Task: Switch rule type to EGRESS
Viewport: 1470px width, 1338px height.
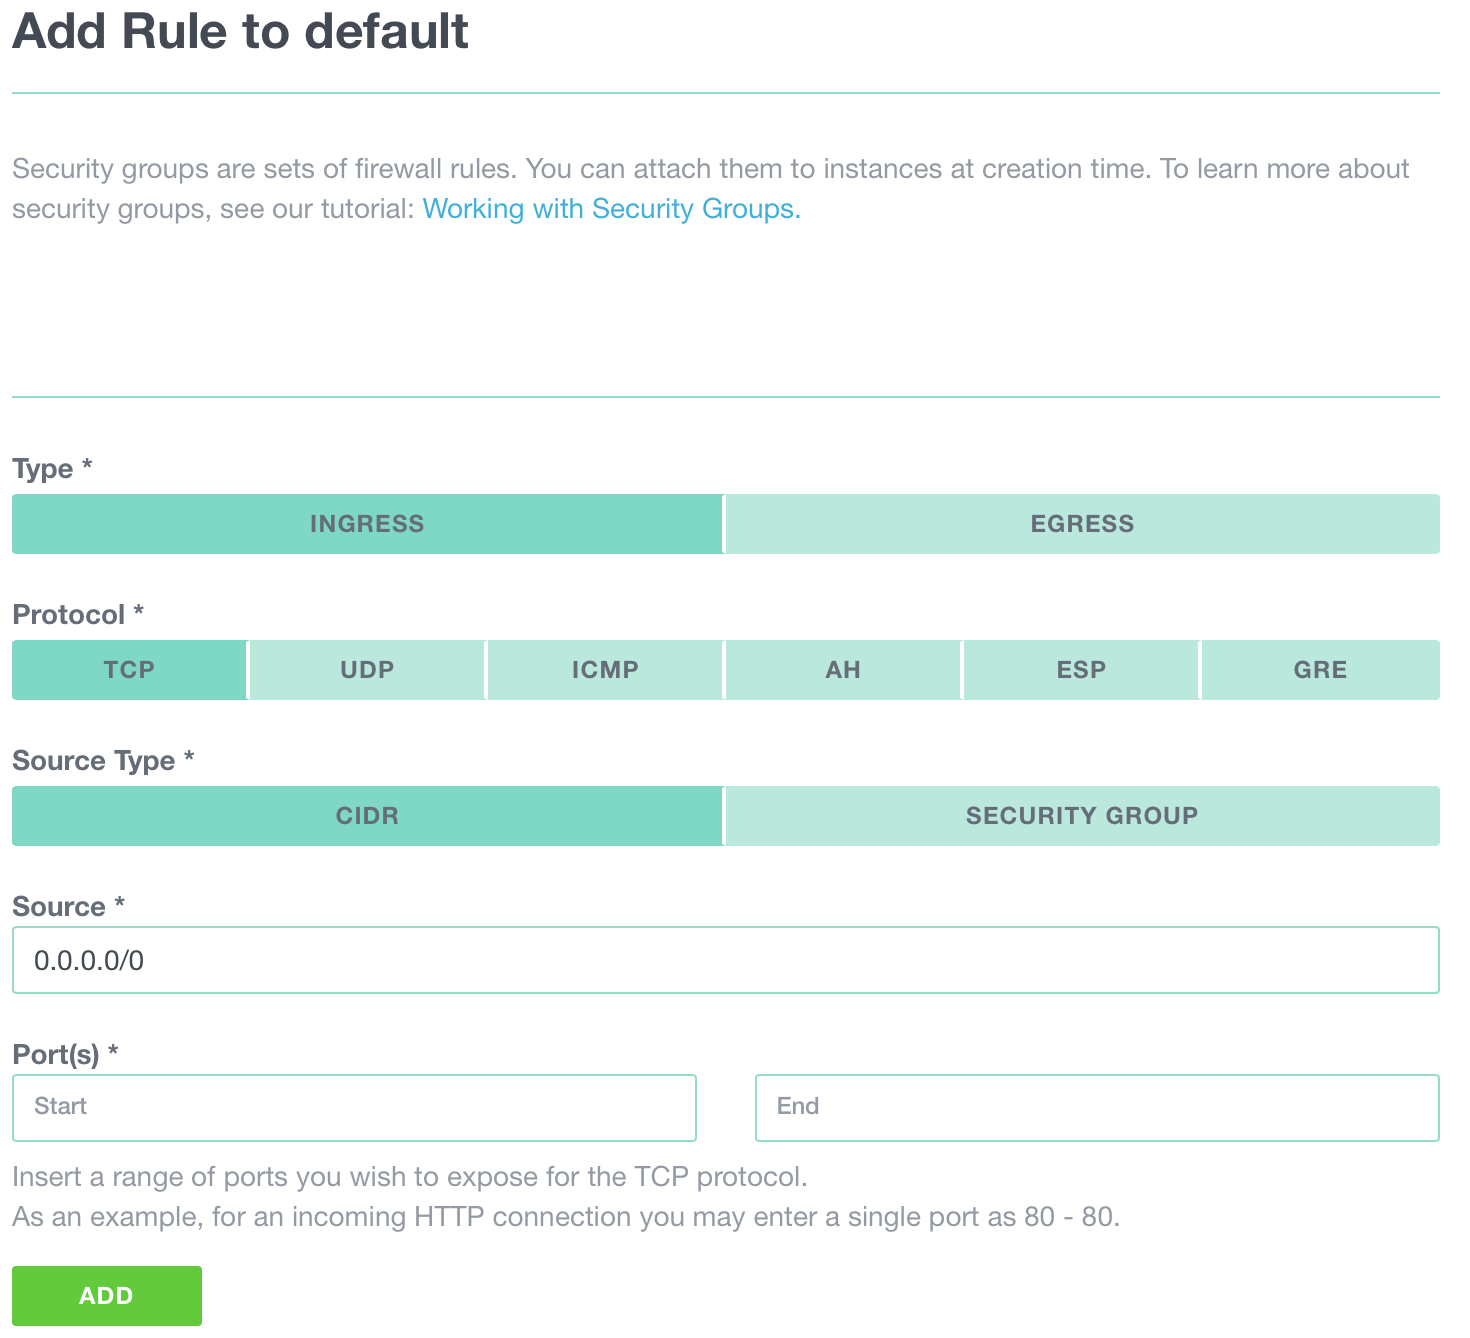Action: (x=1083, y=524)
